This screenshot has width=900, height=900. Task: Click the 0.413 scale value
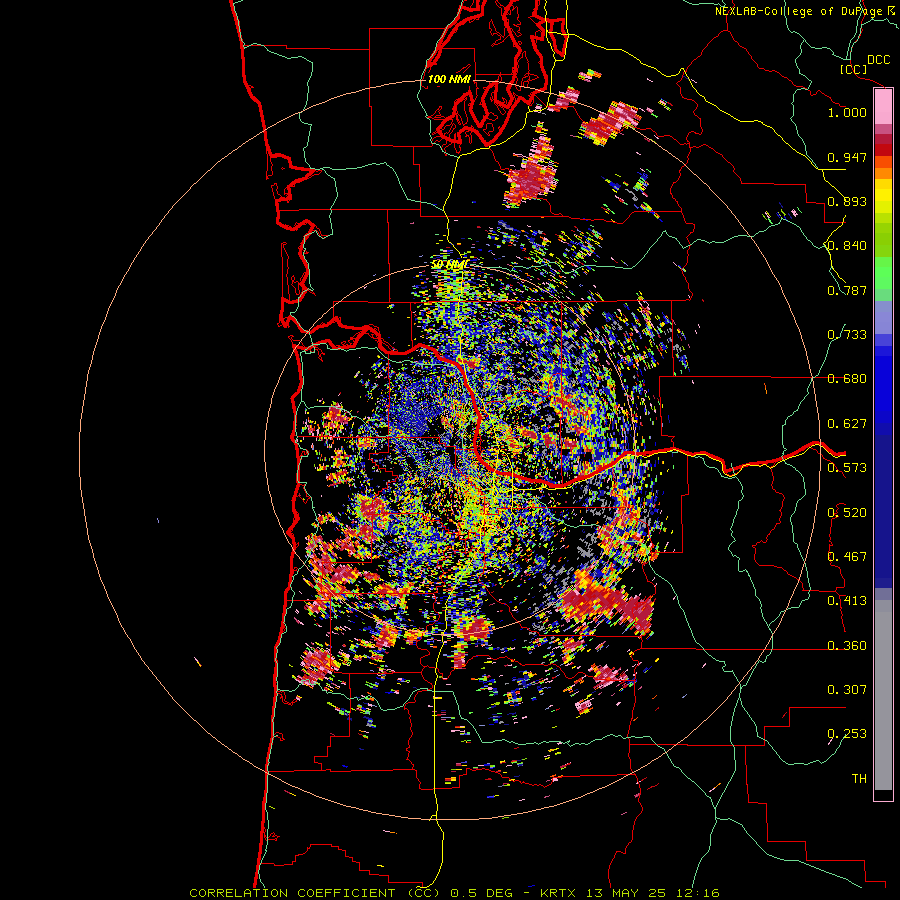847,601
